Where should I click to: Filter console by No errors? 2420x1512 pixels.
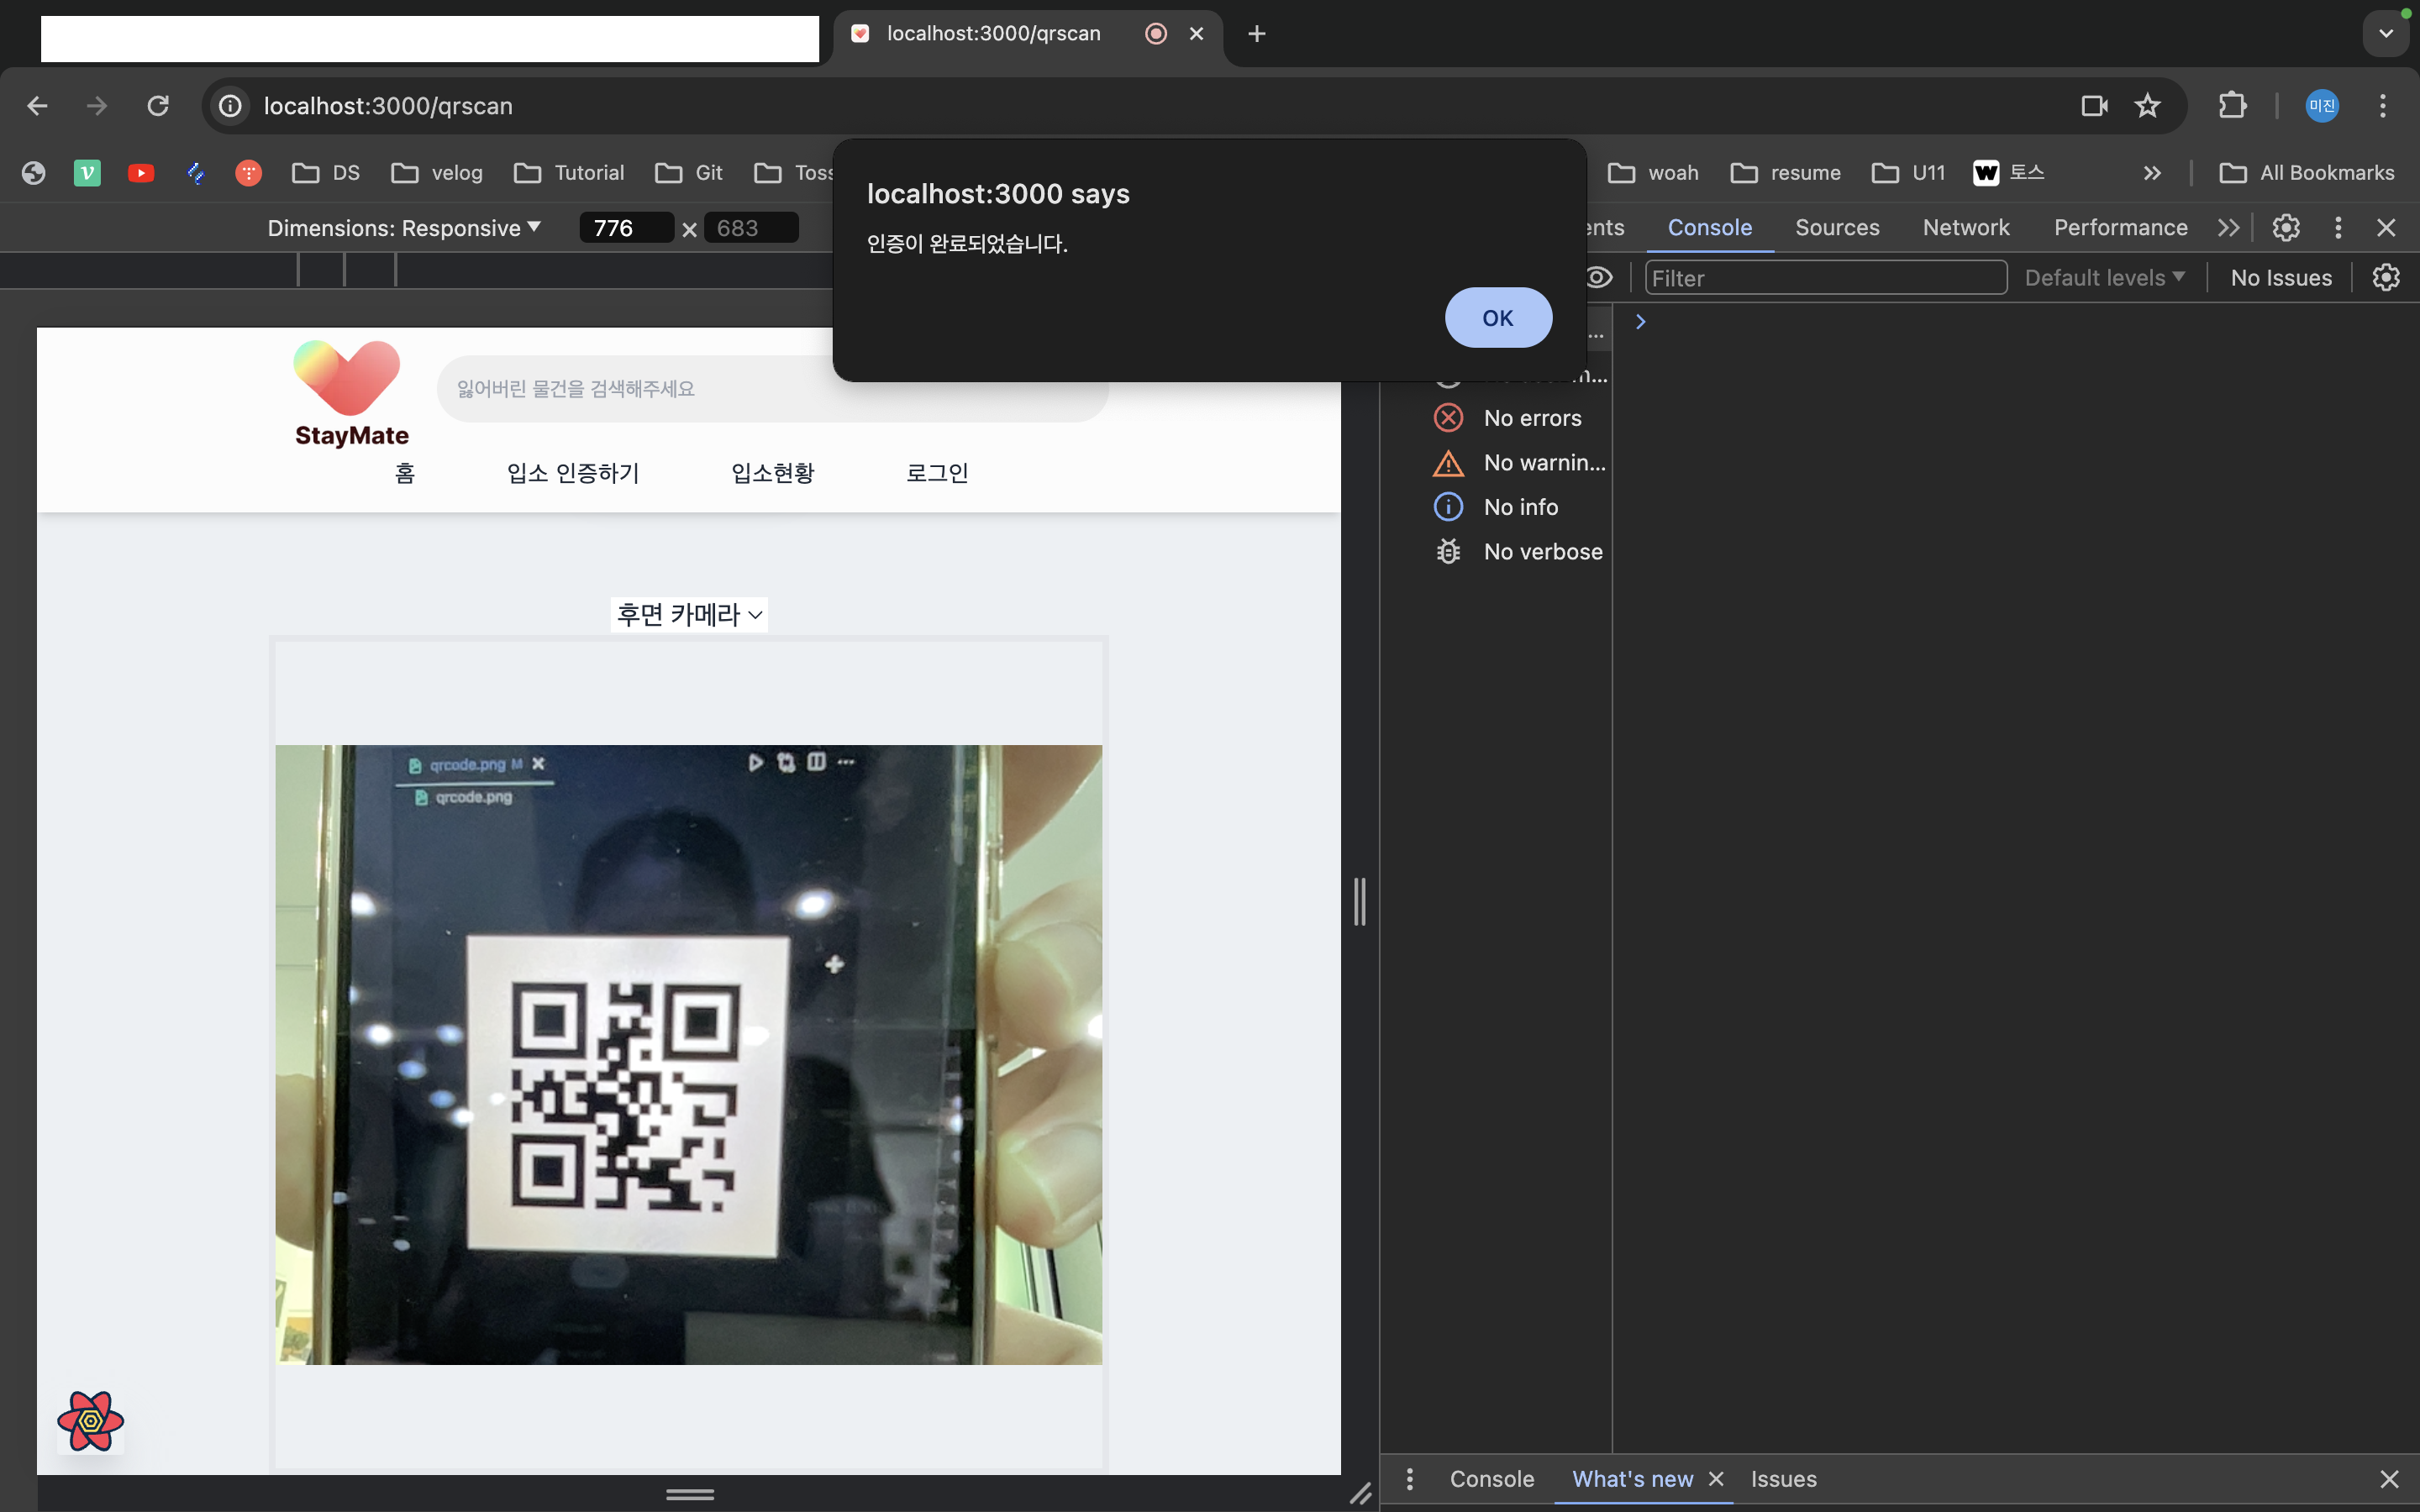(x=1531, y=418)
